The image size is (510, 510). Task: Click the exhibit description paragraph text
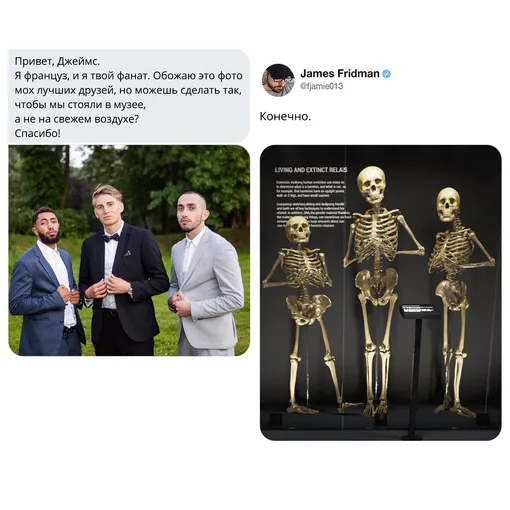[313, 204]
